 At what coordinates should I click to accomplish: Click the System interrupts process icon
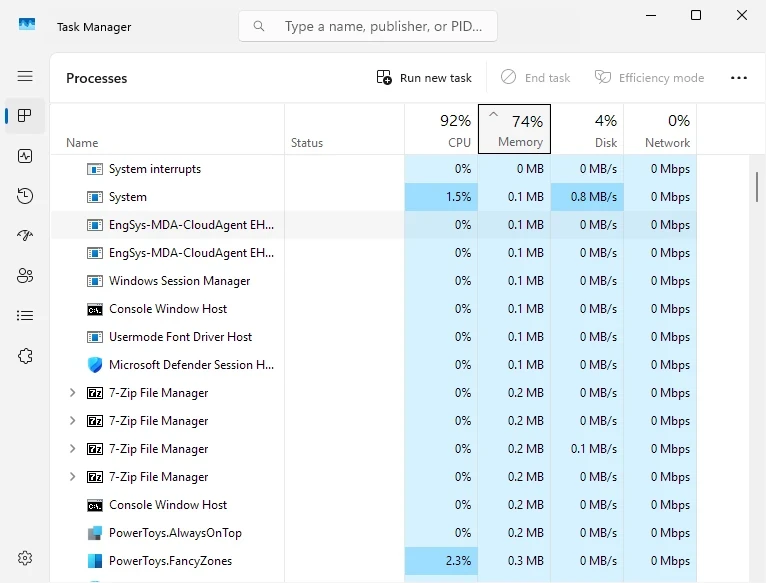point(95,169)
